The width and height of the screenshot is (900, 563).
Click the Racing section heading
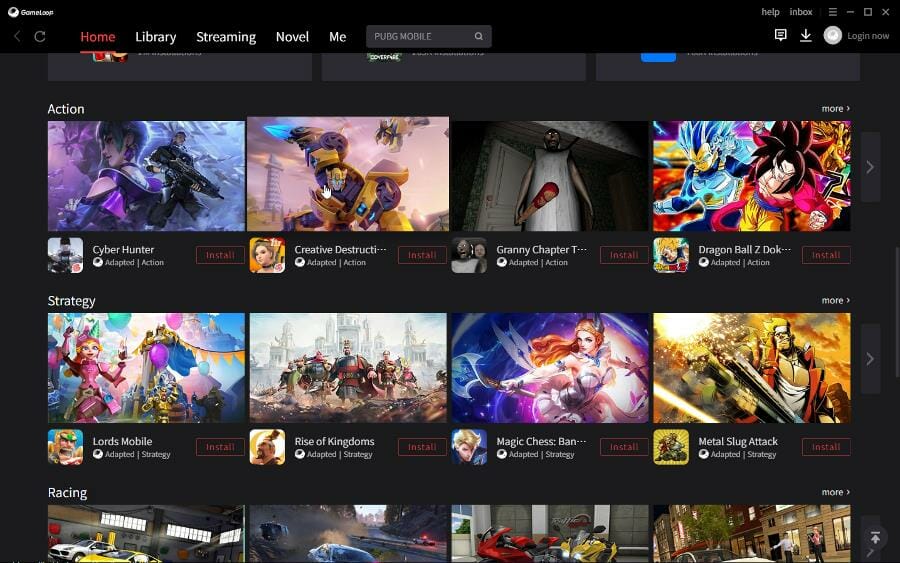coord(67,492)
